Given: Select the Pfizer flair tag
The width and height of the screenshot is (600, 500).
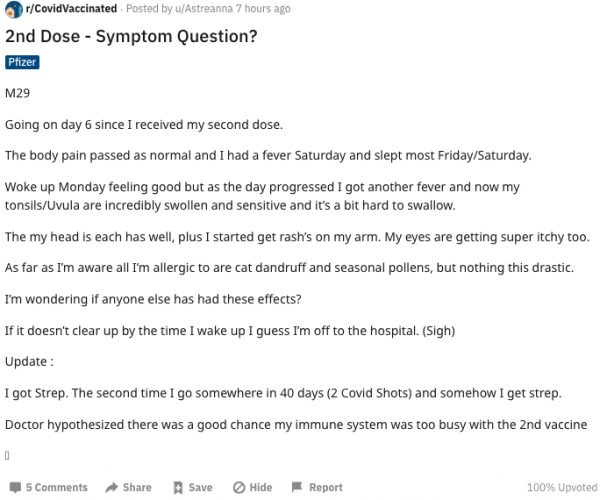Looking at the screenshot, I should (x=22, y=62).
